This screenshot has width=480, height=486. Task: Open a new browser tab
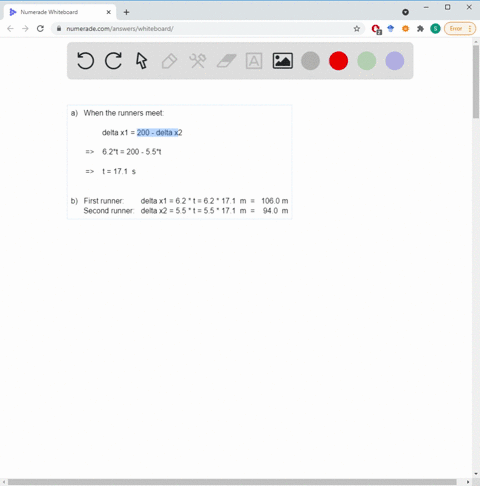tap(126, 12)
